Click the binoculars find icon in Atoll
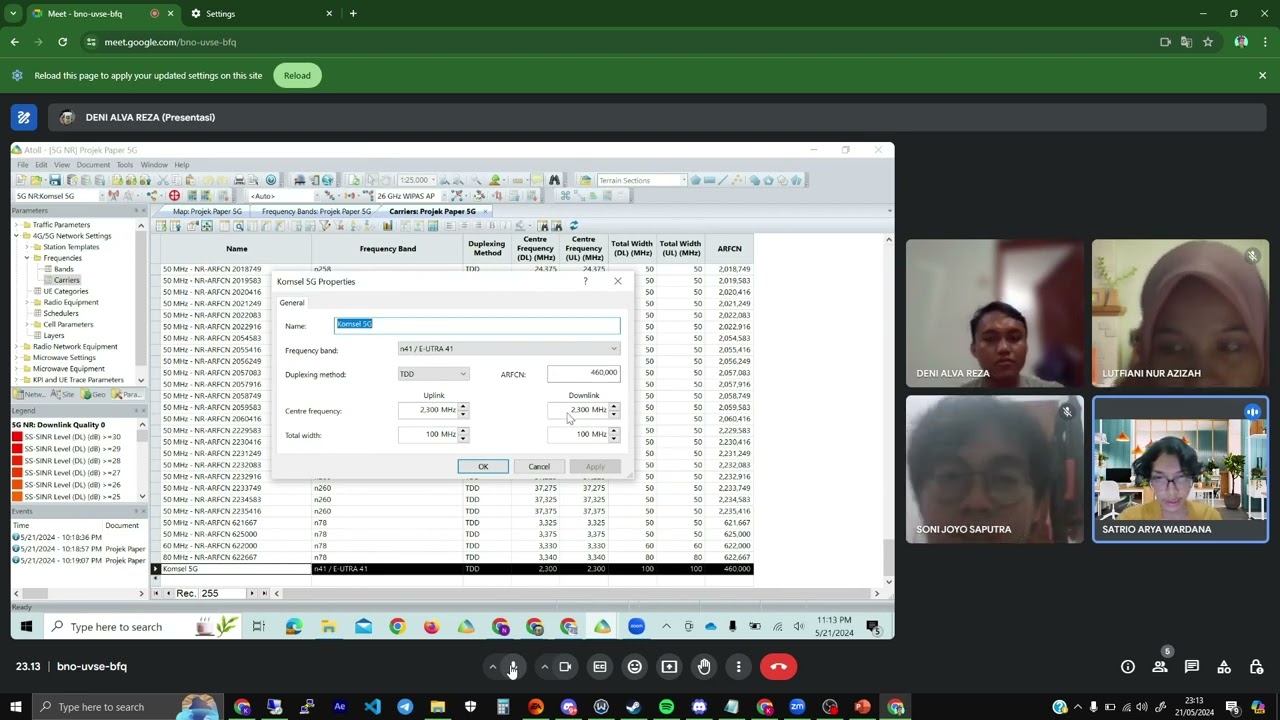Viewport: 1280px width, 720px height. pos(554,180)
